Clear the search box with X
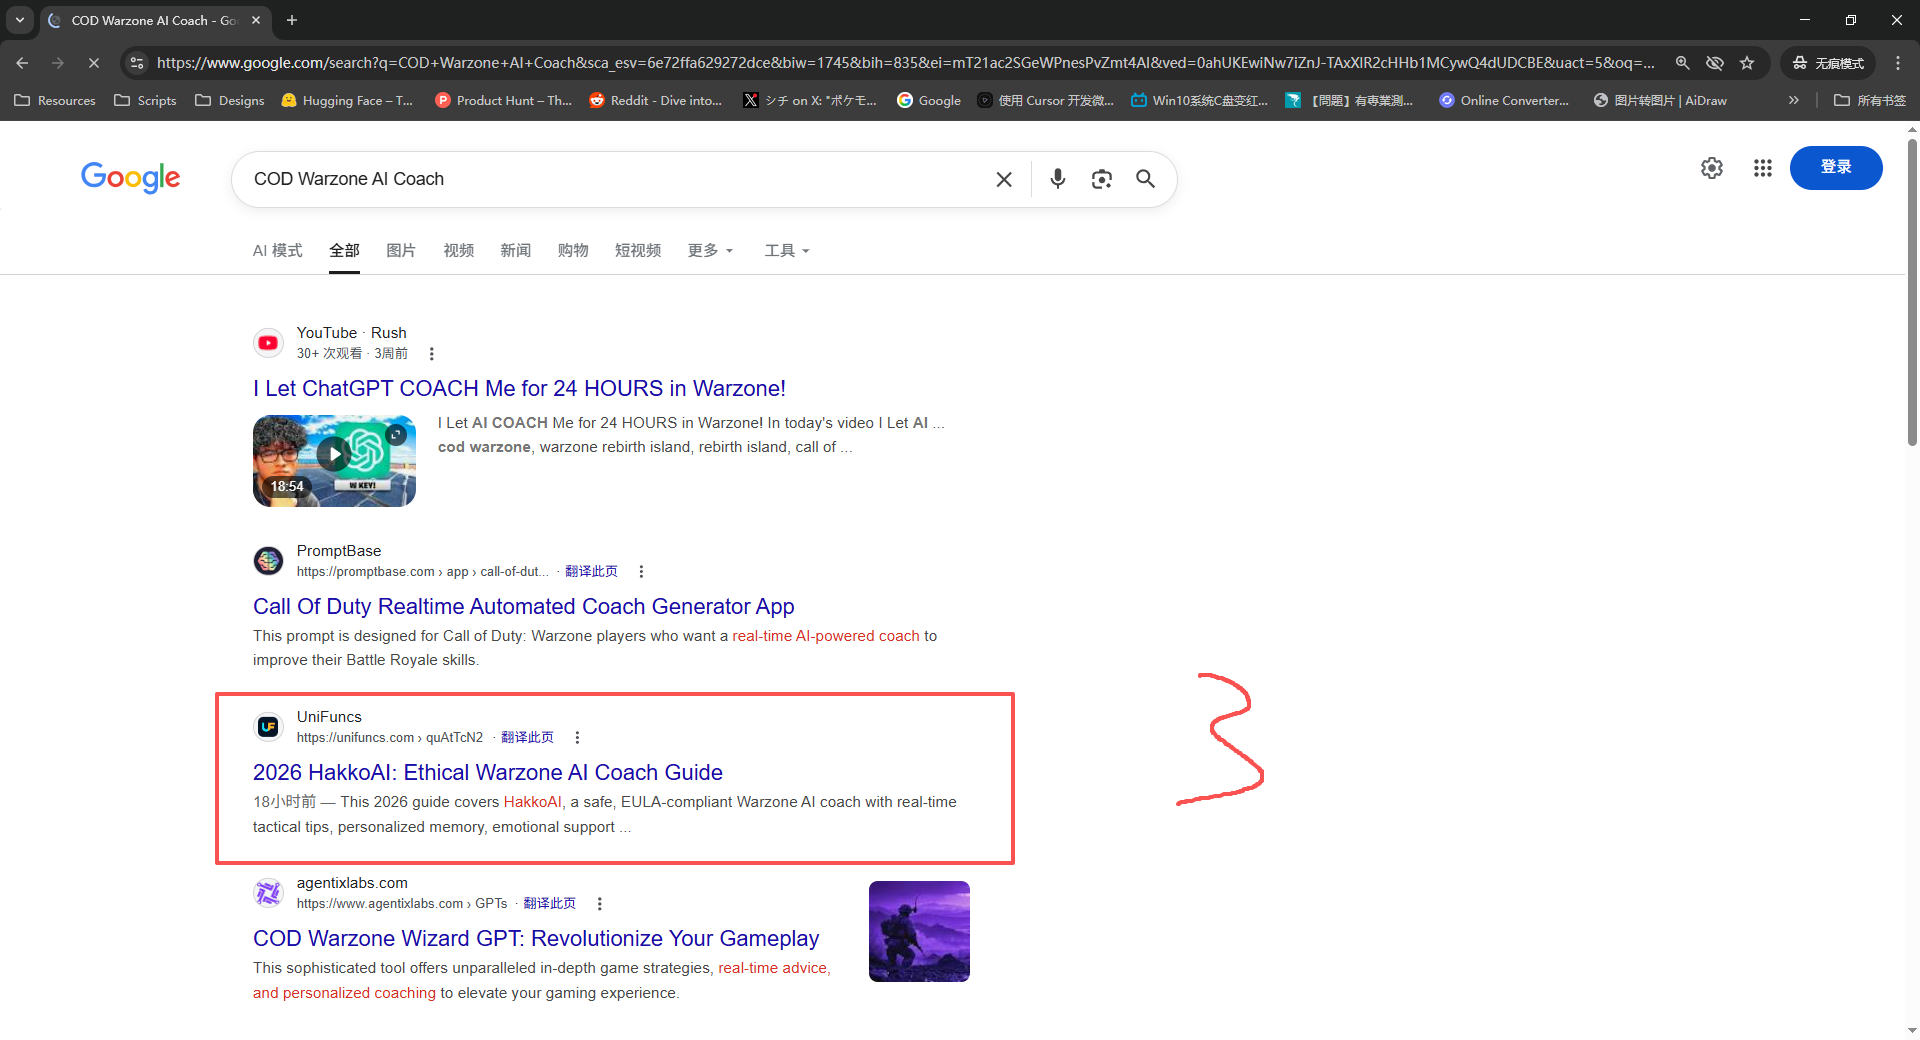Viewport: 1920px width, 1040px height. click(1004, 179)
